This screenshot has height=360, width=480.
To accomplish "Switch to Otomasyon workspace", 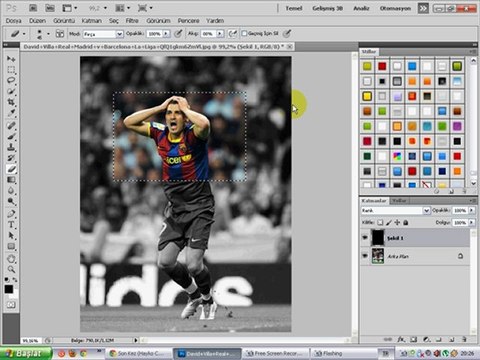I will click(395, 8).
